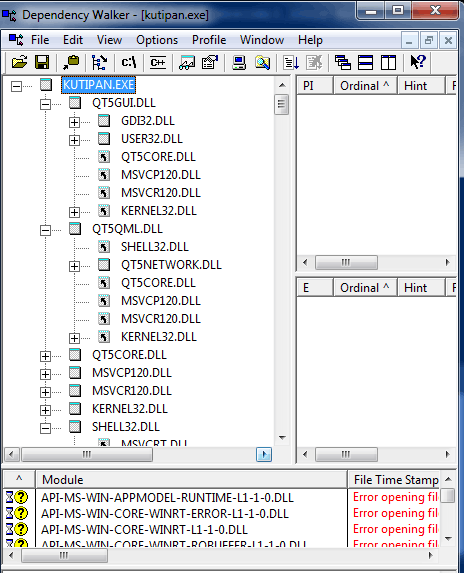Click the context Help arrow-question icon
The height and width of the screenshot is (573, 464).
point(418,62)
